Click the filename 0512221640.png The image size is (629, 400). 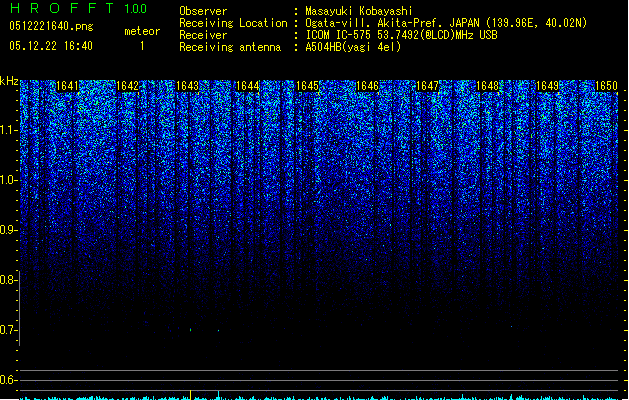51,26
